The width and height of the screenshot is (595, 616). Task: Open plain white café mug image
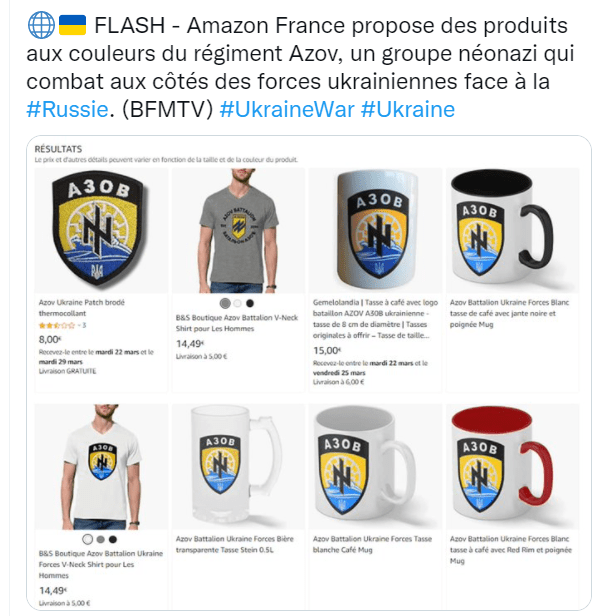click(375, 467)
